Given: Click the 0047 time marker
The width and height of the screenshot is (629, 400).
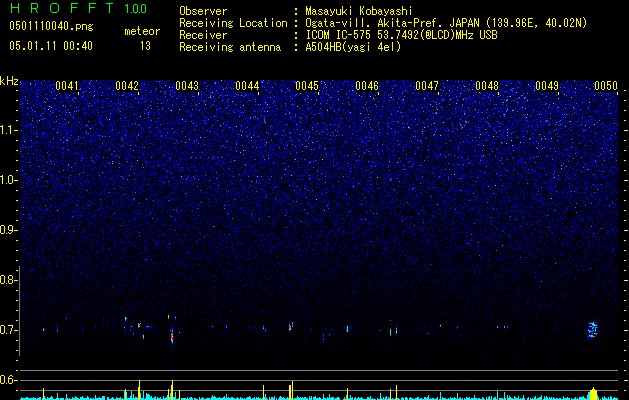Looking at the screenshot, I should coord(427,86).
